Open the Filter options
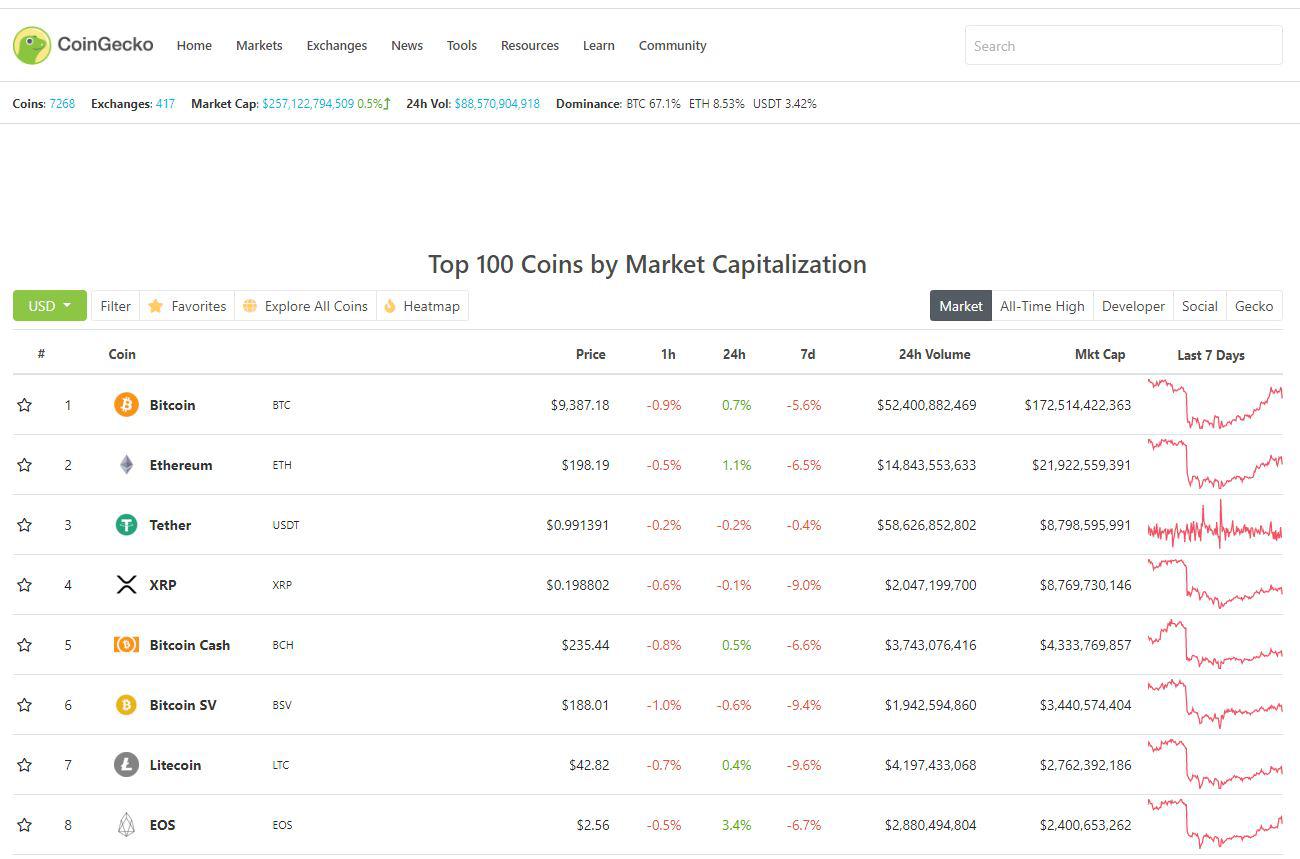Image resolution: width=1300 pixels, height=859 pixels. pos(115,305)
